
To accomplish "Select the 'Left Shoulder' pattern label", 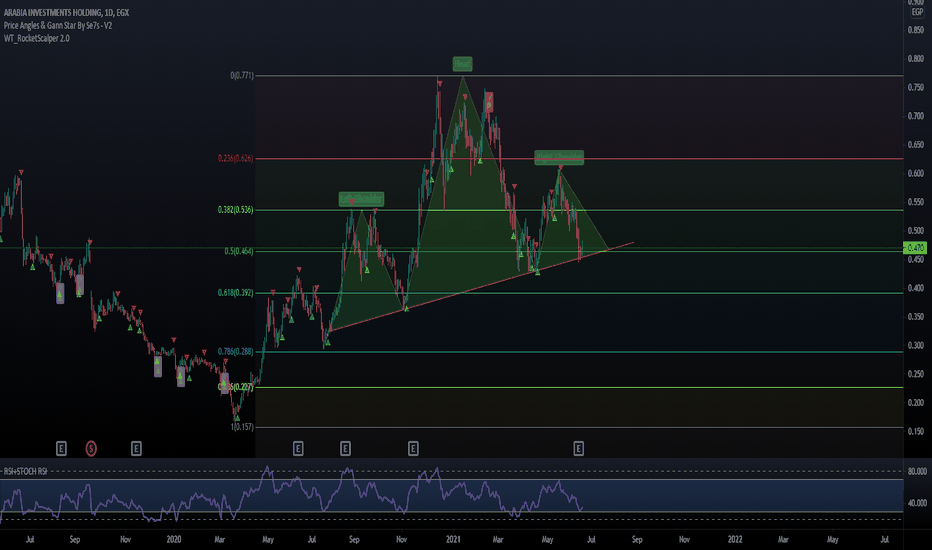I will (x=361, y=199).
